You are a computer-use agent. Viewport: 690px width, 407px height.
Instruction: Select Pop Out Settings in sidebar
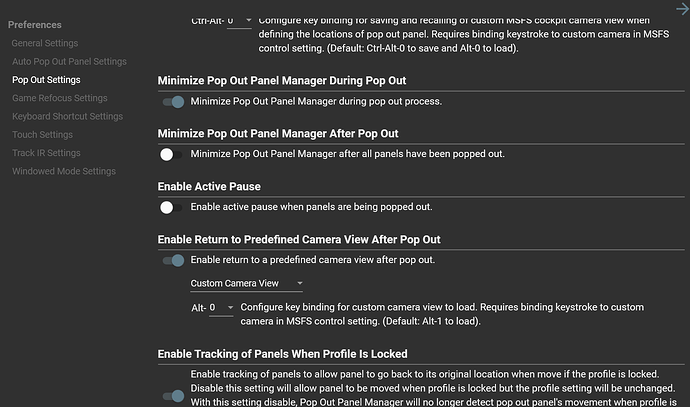(x=46, y=79)
